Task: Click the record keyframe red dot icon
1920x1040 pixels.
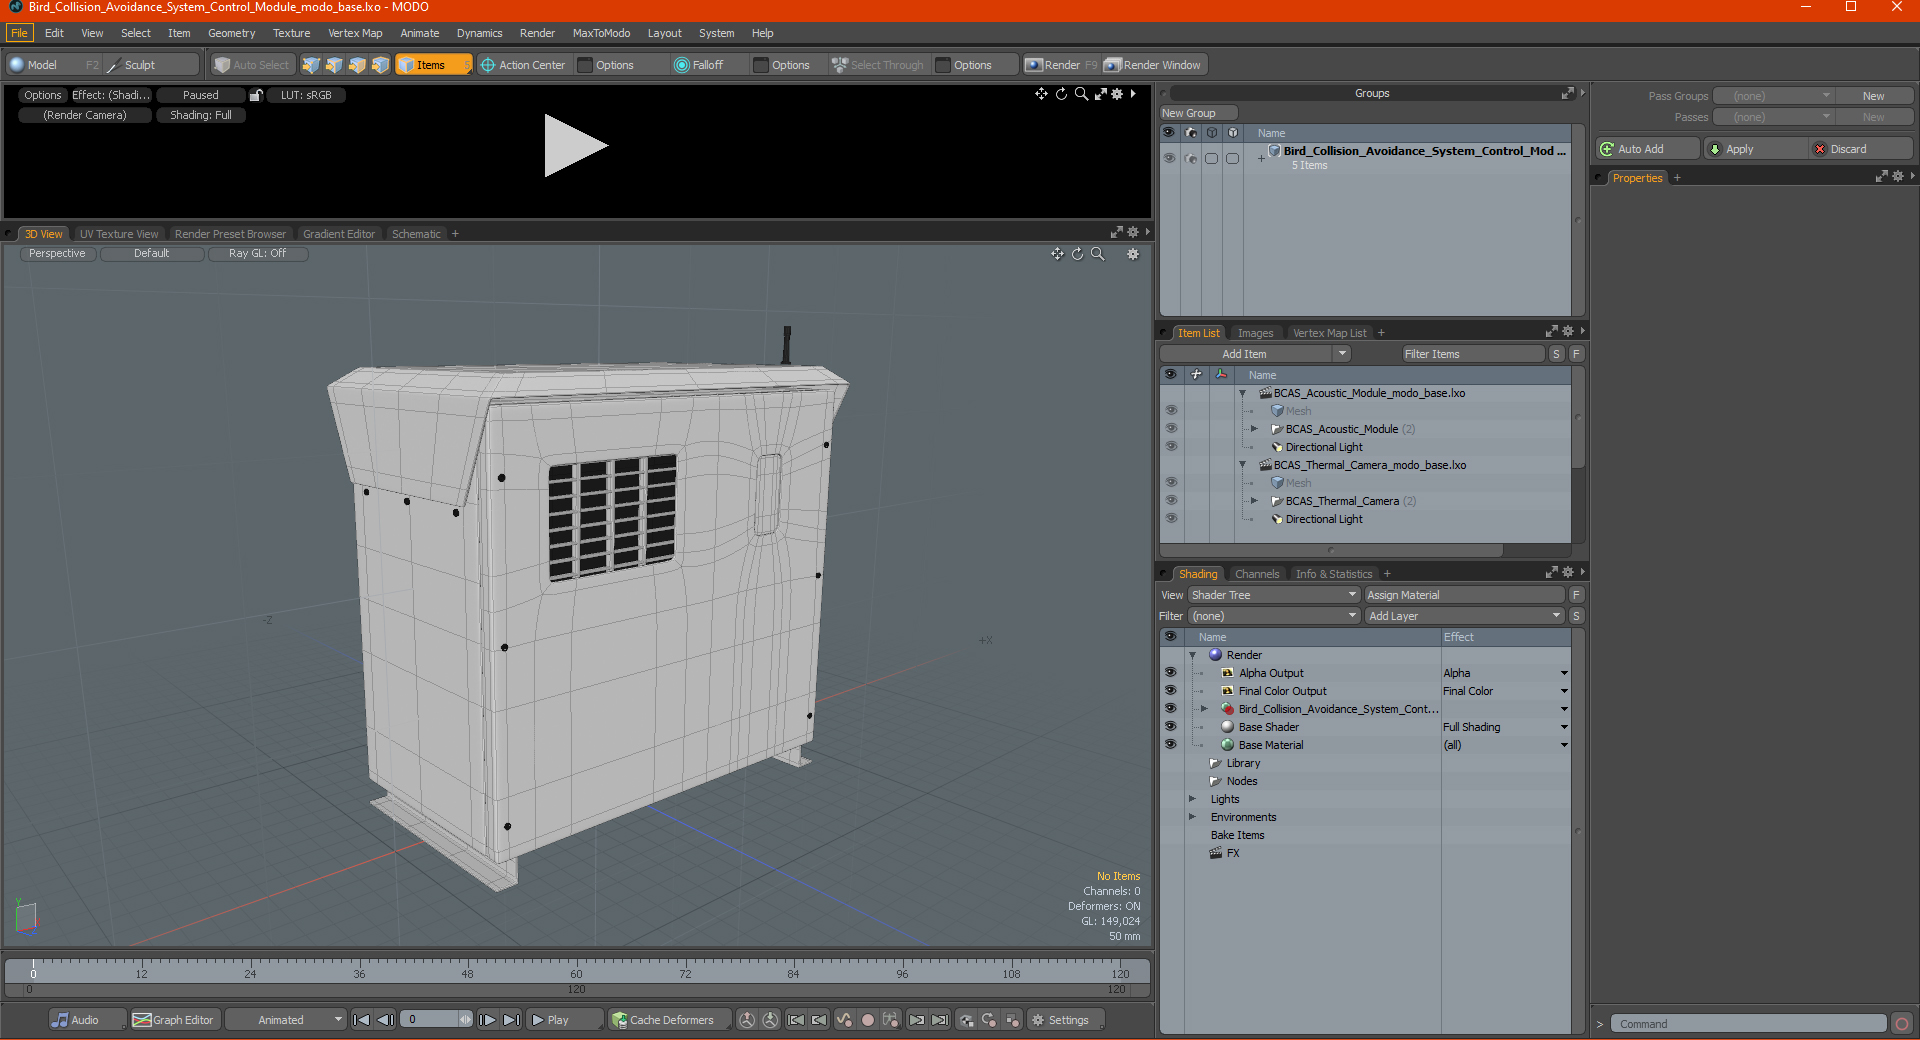Action: [868, 1020]
